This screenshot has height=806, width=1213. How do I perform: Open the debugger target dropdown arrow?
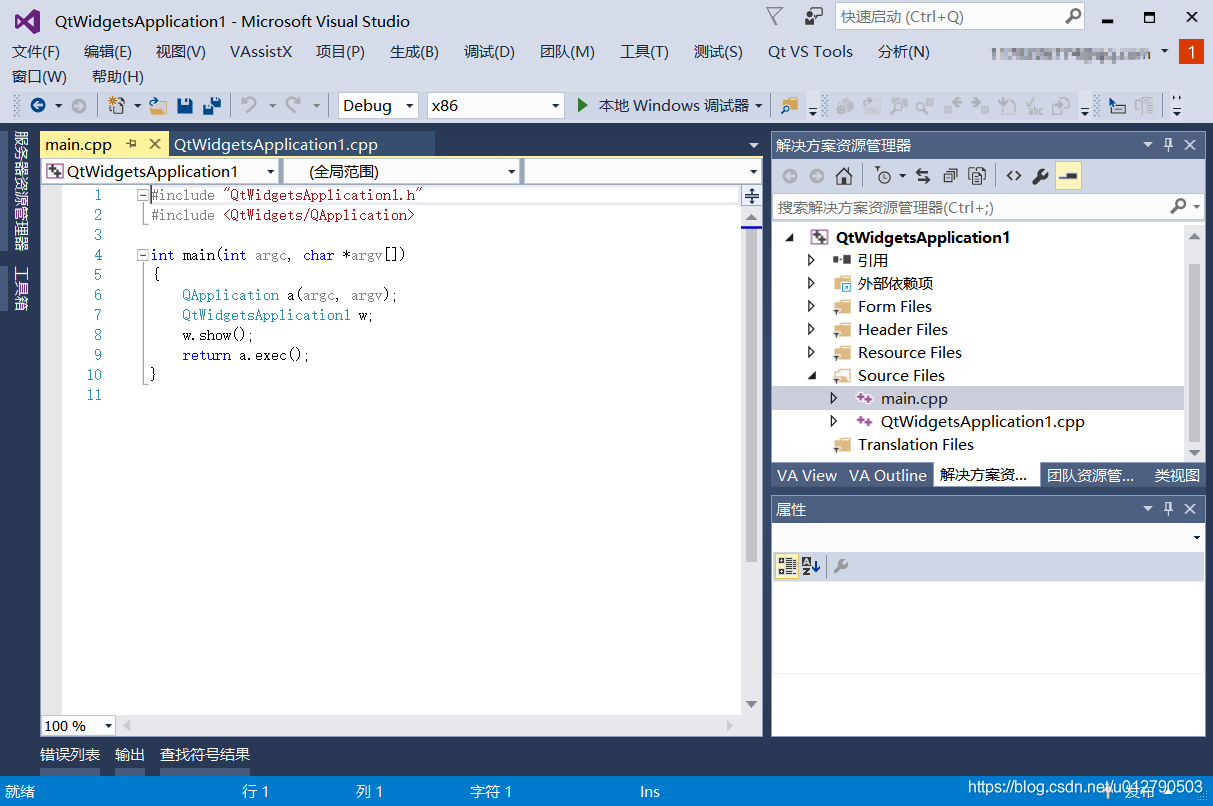point(759,105)
